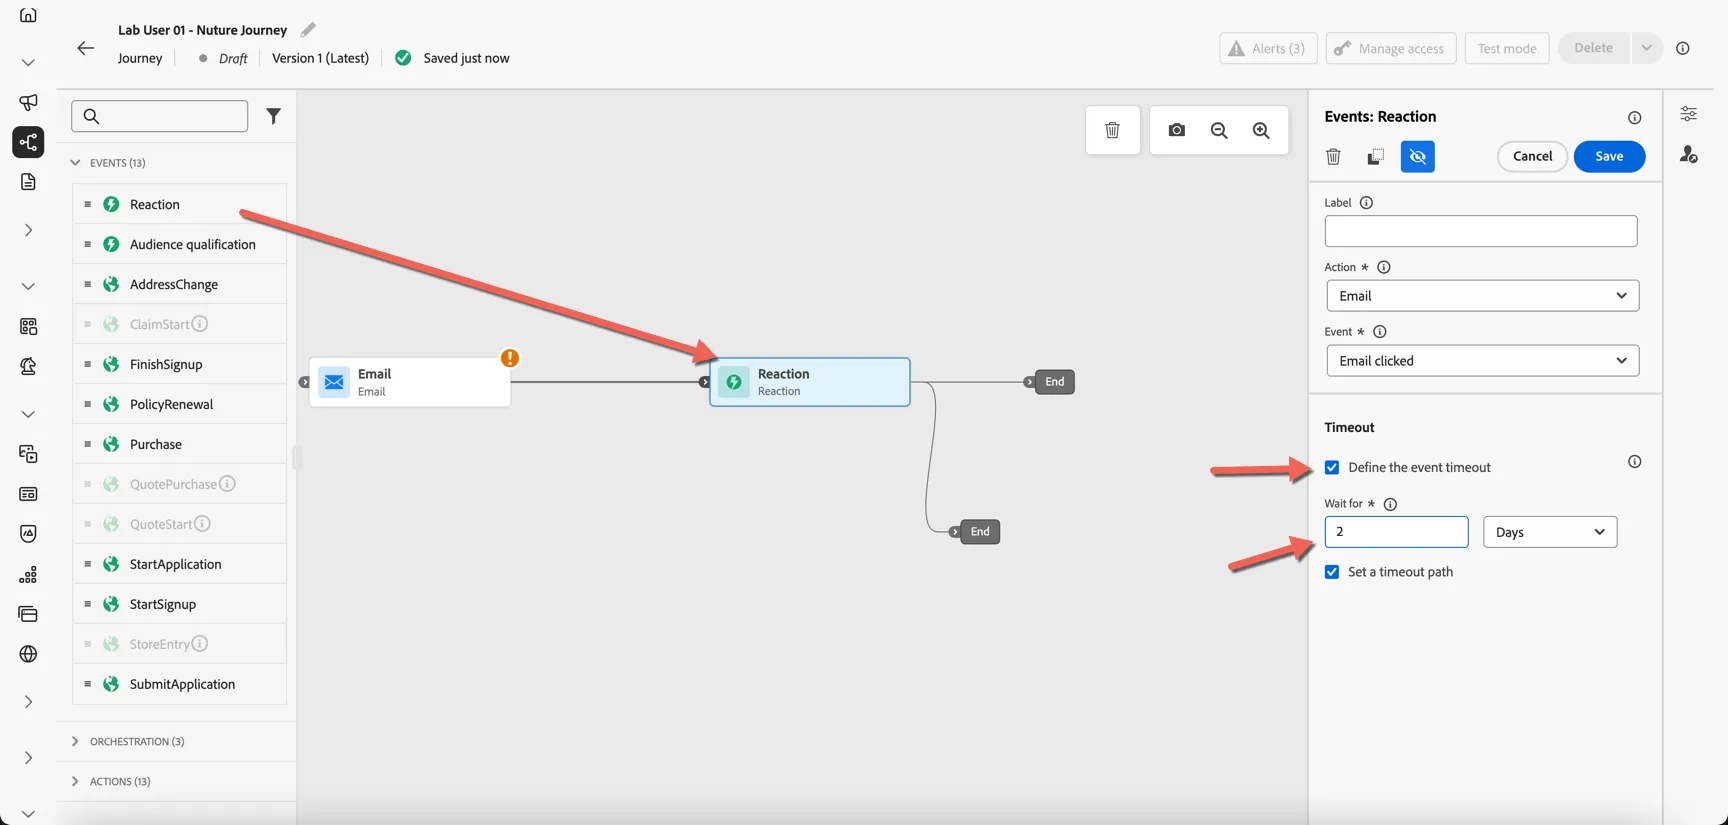Screen dimensions: 1728x825
Task: Click the megaphone campaigns sidebar icon
Action: pos(28,102)
